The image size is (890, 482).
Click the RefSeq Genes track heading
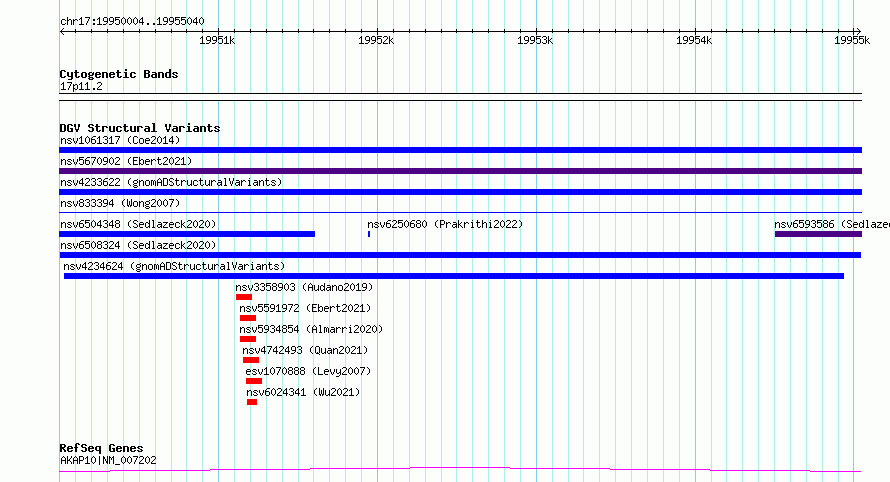[101, 448]
